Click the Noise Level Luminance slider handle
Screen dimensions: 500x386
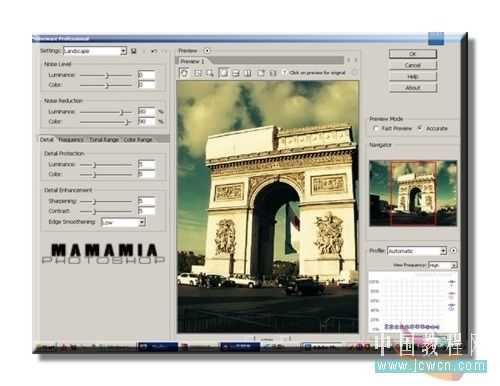(x=107, y=76)
